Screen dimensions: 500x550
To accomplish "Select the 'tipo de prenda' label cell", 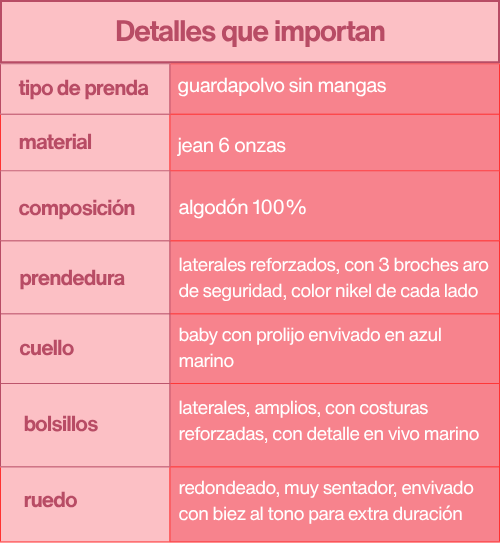I will click(x=85, y=89).
